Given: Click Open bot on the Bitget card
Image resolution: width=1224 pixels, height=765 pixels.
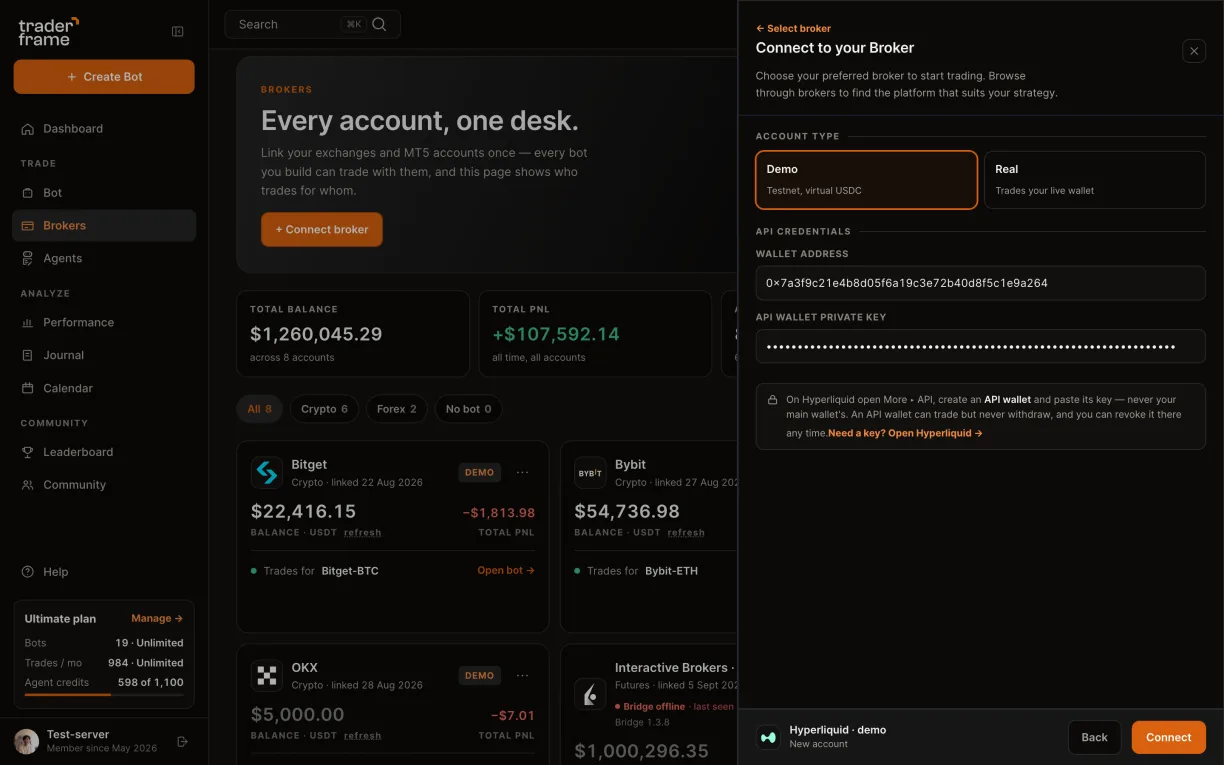Looking at the screenshot, I should pos(506,570).
